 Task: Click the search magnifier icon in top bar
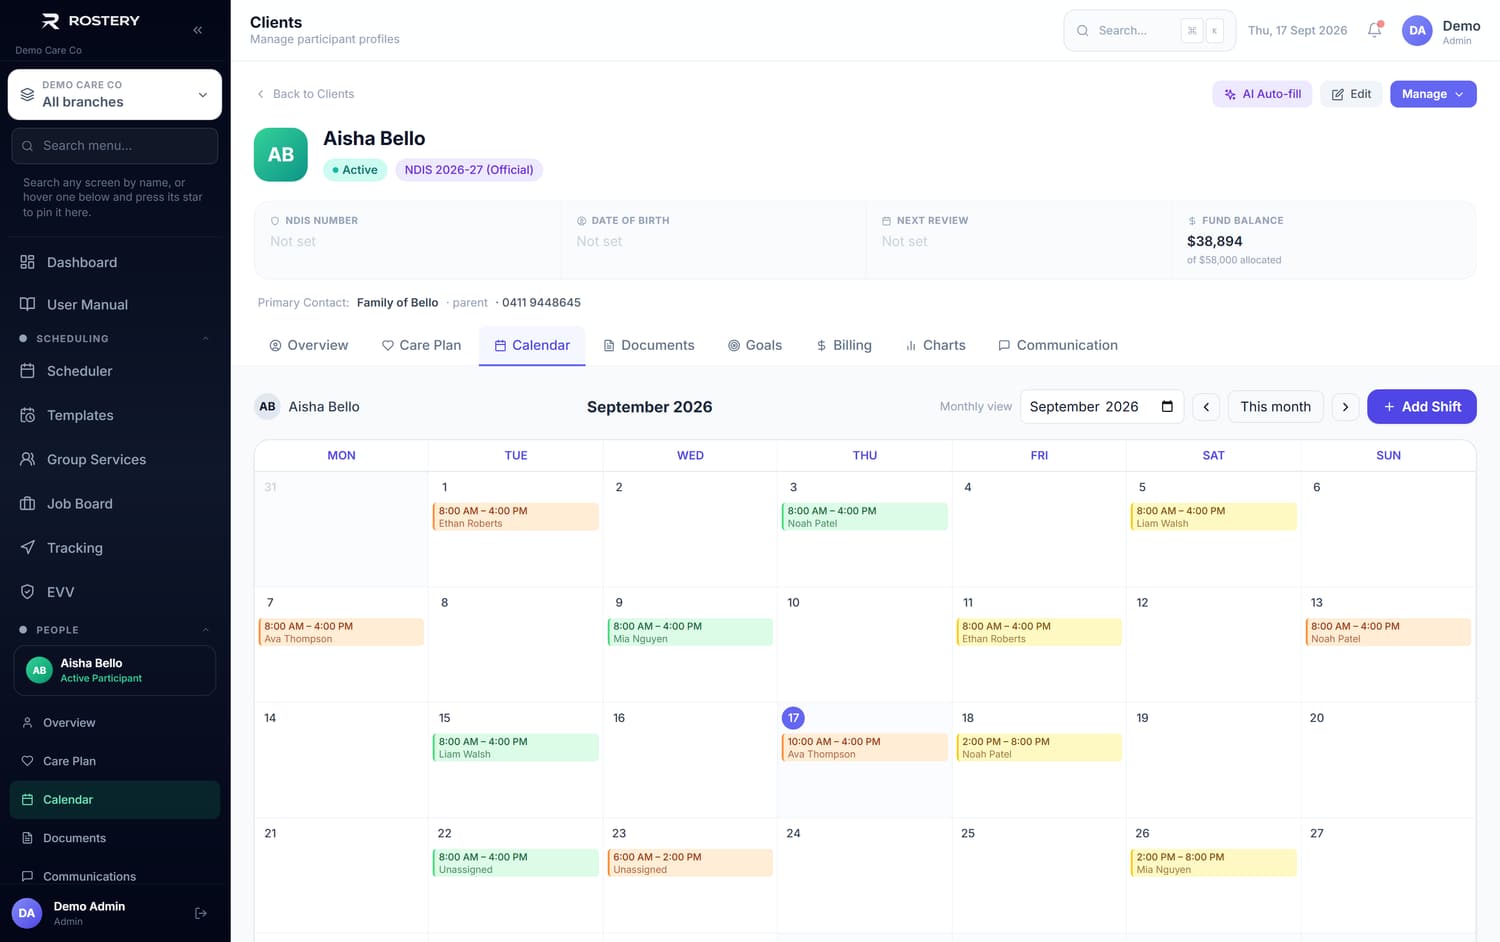coord(1082,31)
